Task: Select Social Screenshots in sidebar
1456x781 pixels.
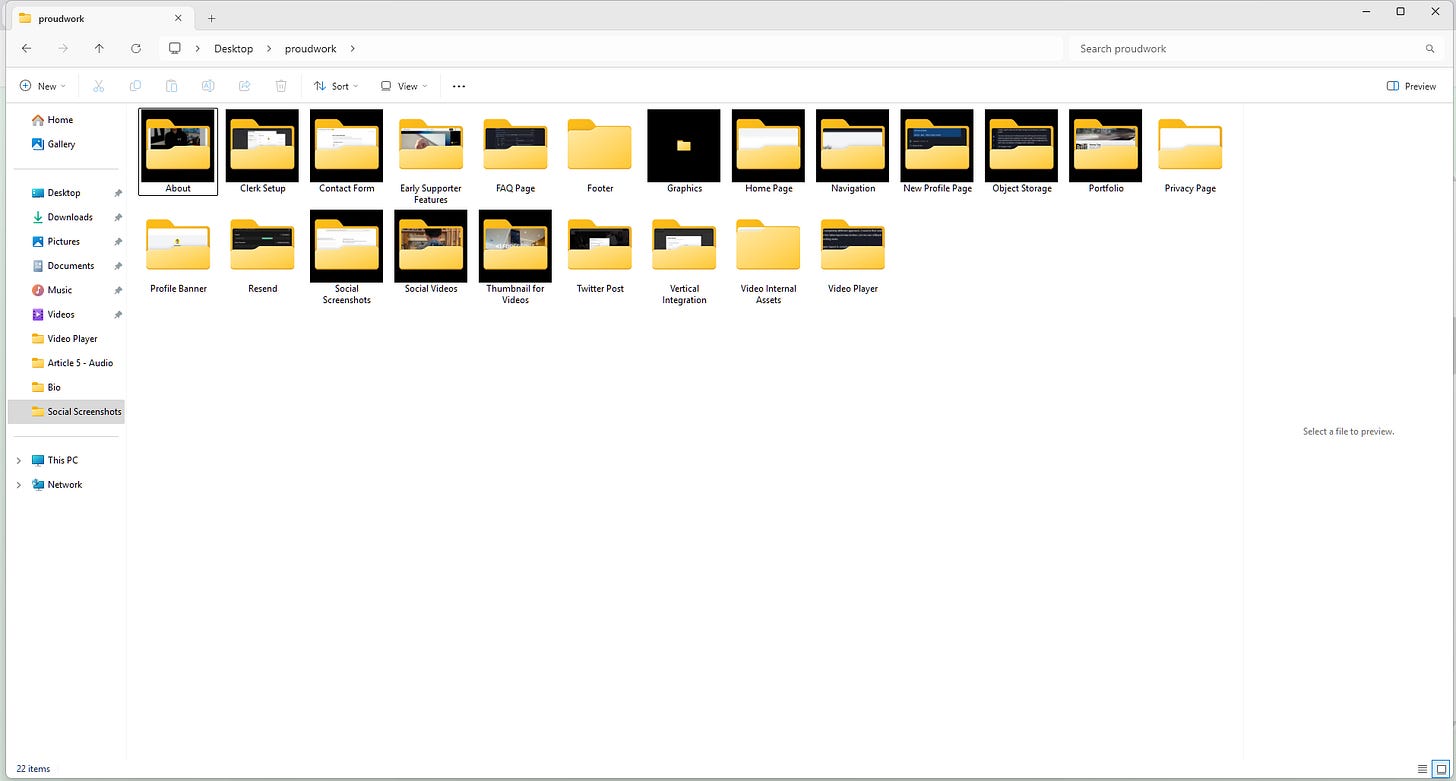Action: click(x=65, y=411)
